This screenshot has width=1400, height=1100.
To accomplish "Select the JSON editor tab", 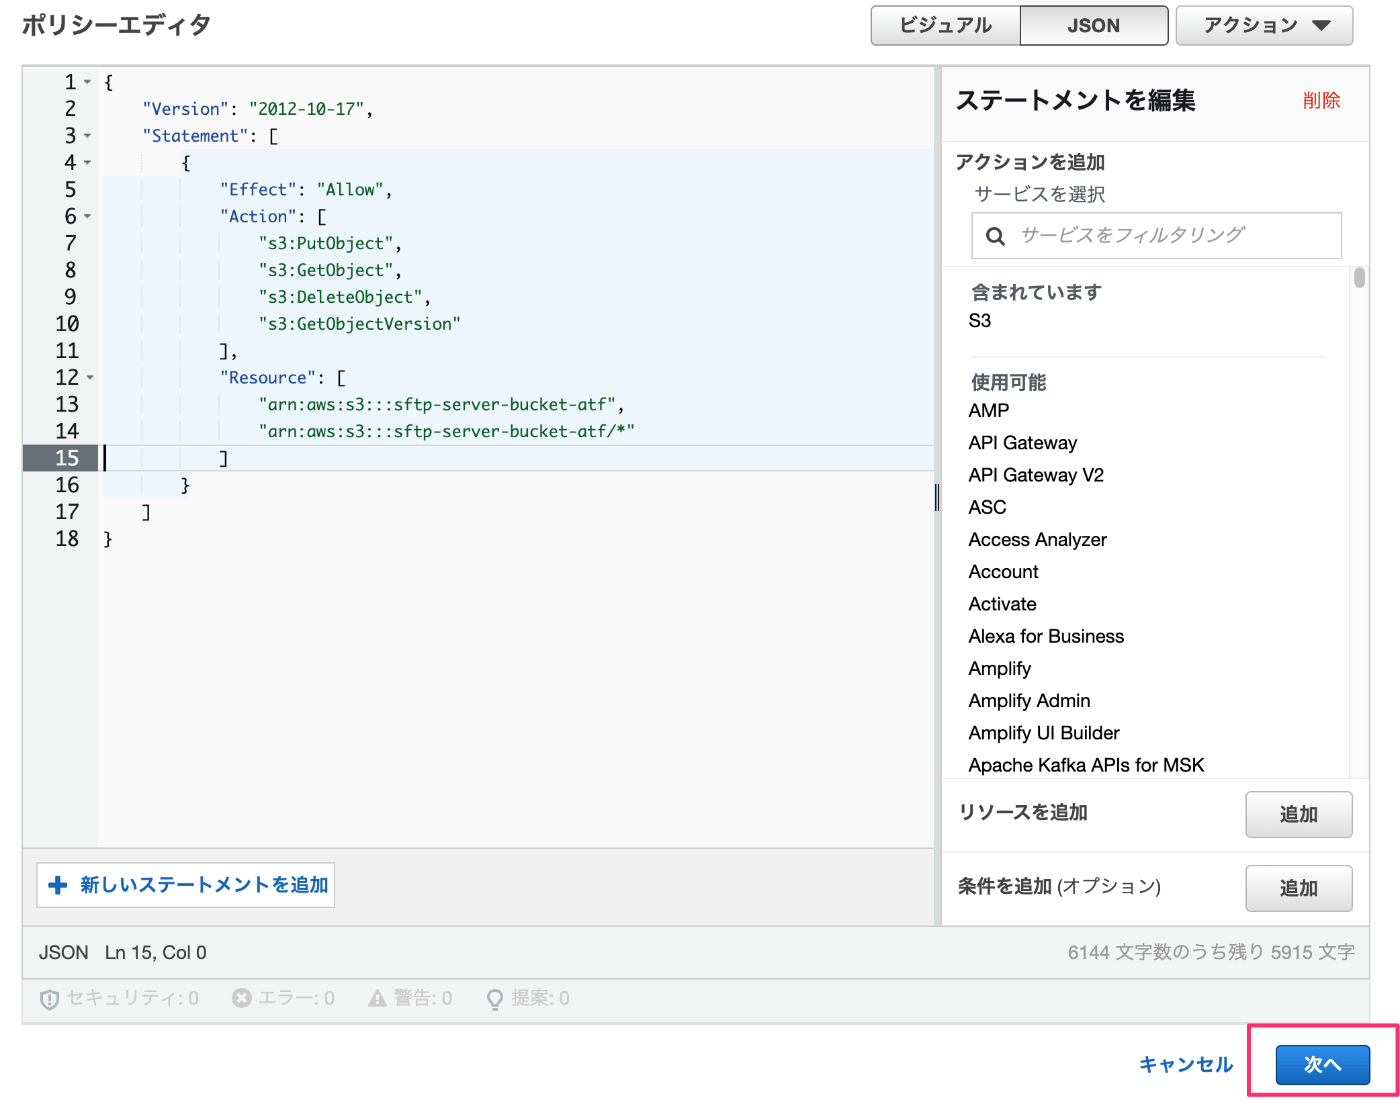I will coord(1093,25).
